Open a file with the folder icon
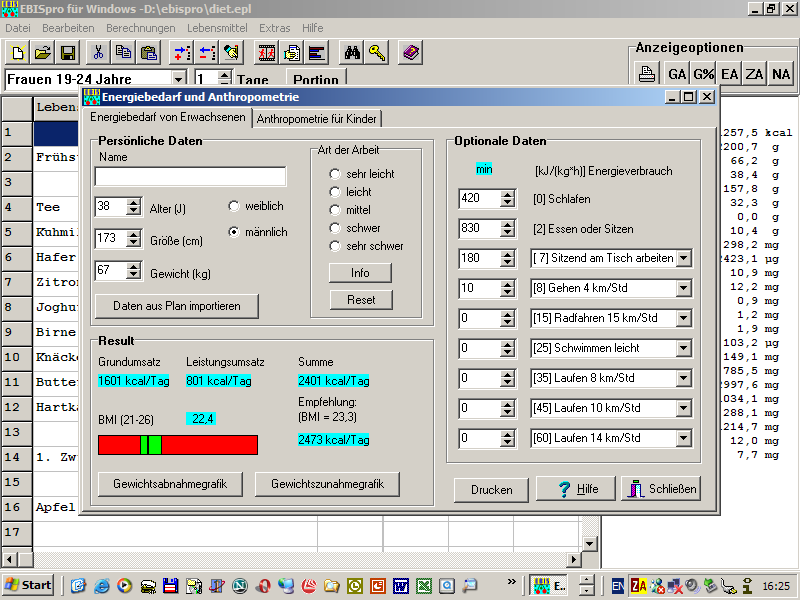The height and width of the screenshot is (600, 800). point(43,53)
